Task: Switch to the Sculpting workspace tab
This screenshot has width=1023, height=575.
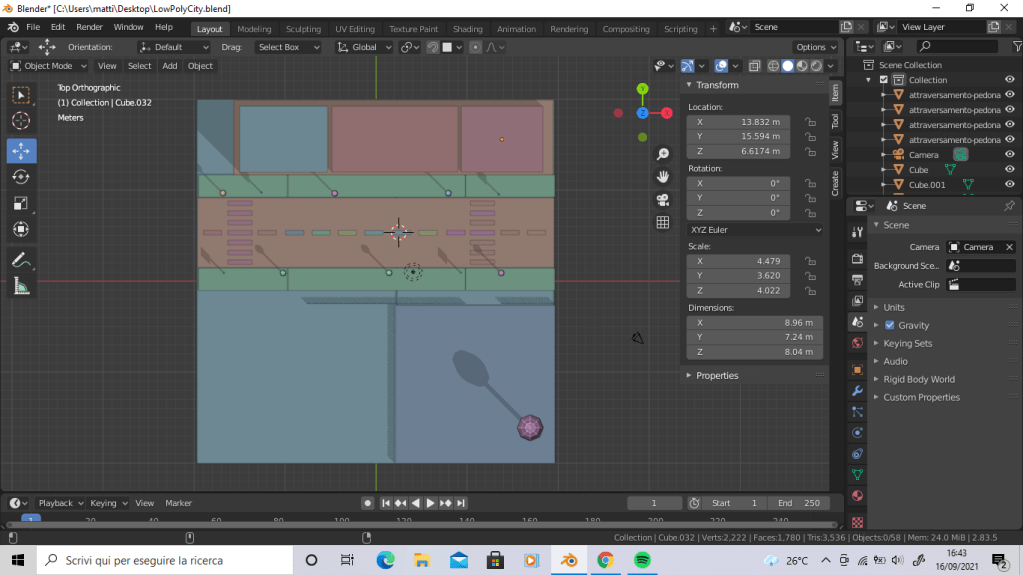Action: [x=303, y=29]
